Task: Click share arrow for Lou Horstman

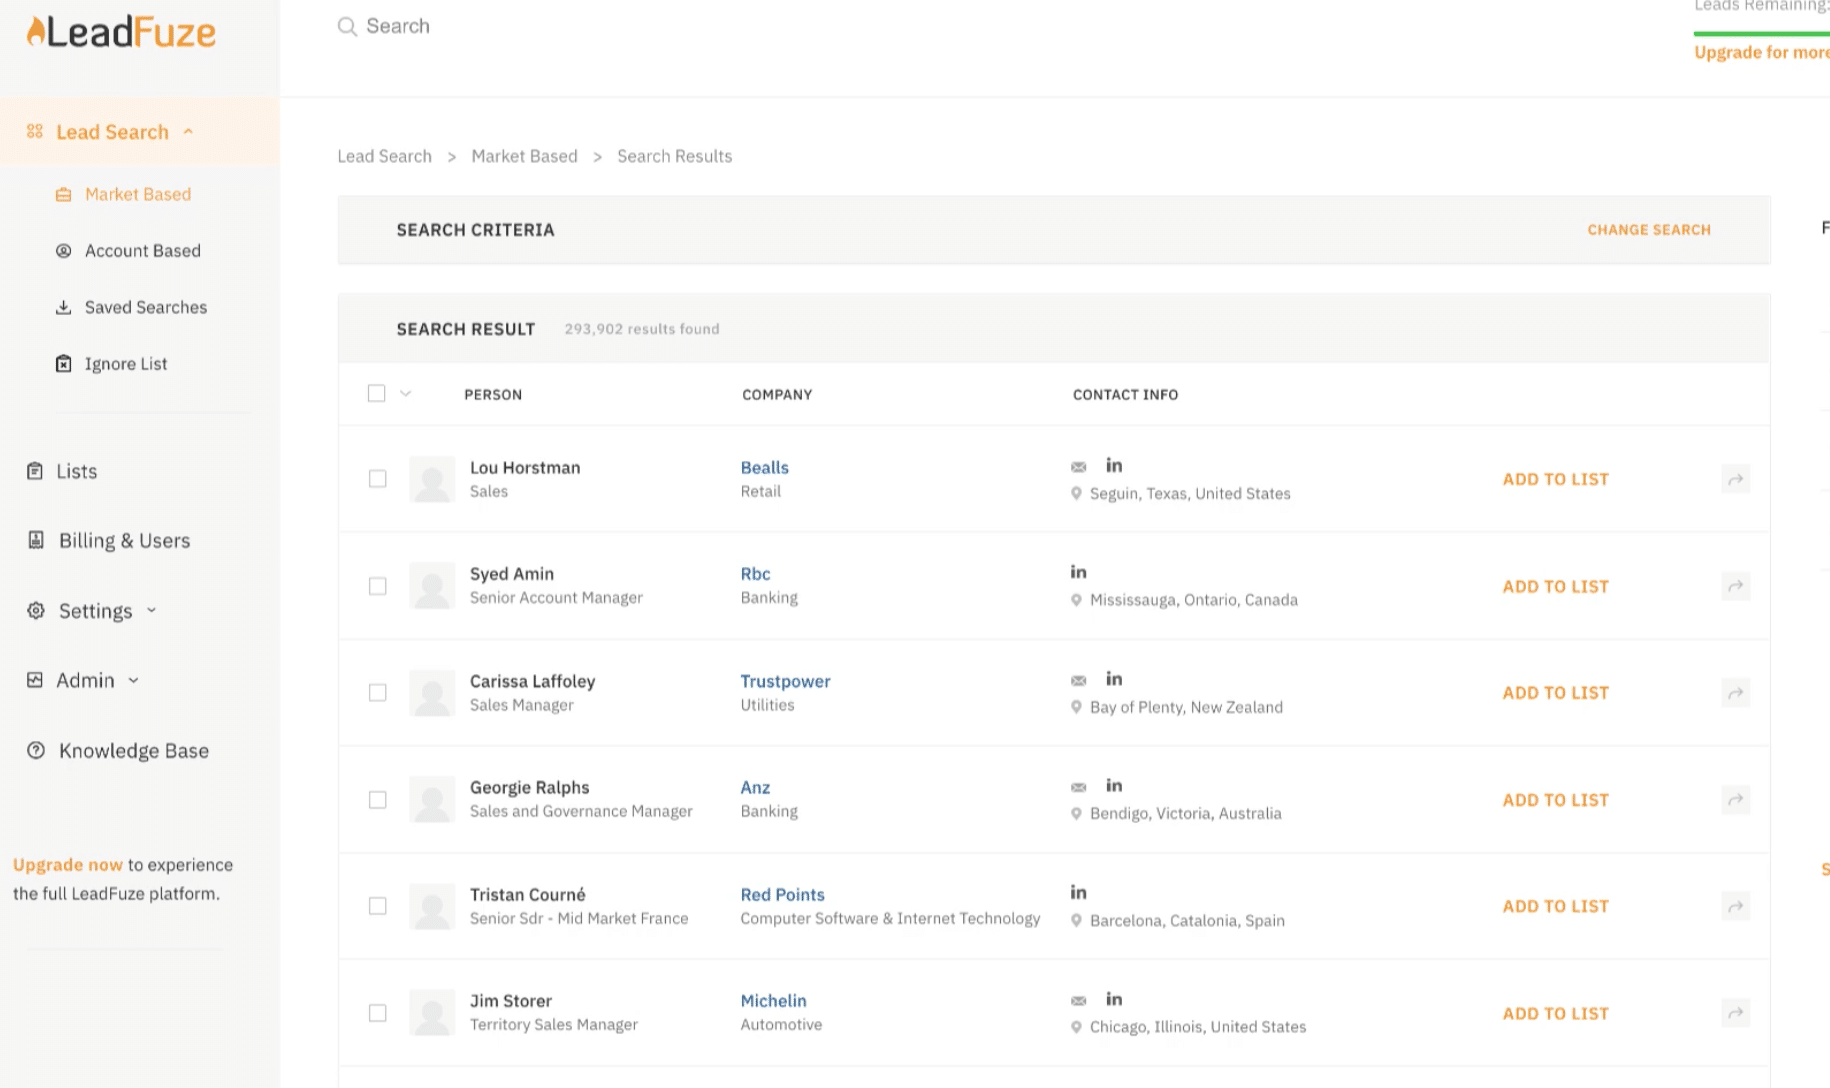Action: pyautogui.click(x=1736, y=479)
